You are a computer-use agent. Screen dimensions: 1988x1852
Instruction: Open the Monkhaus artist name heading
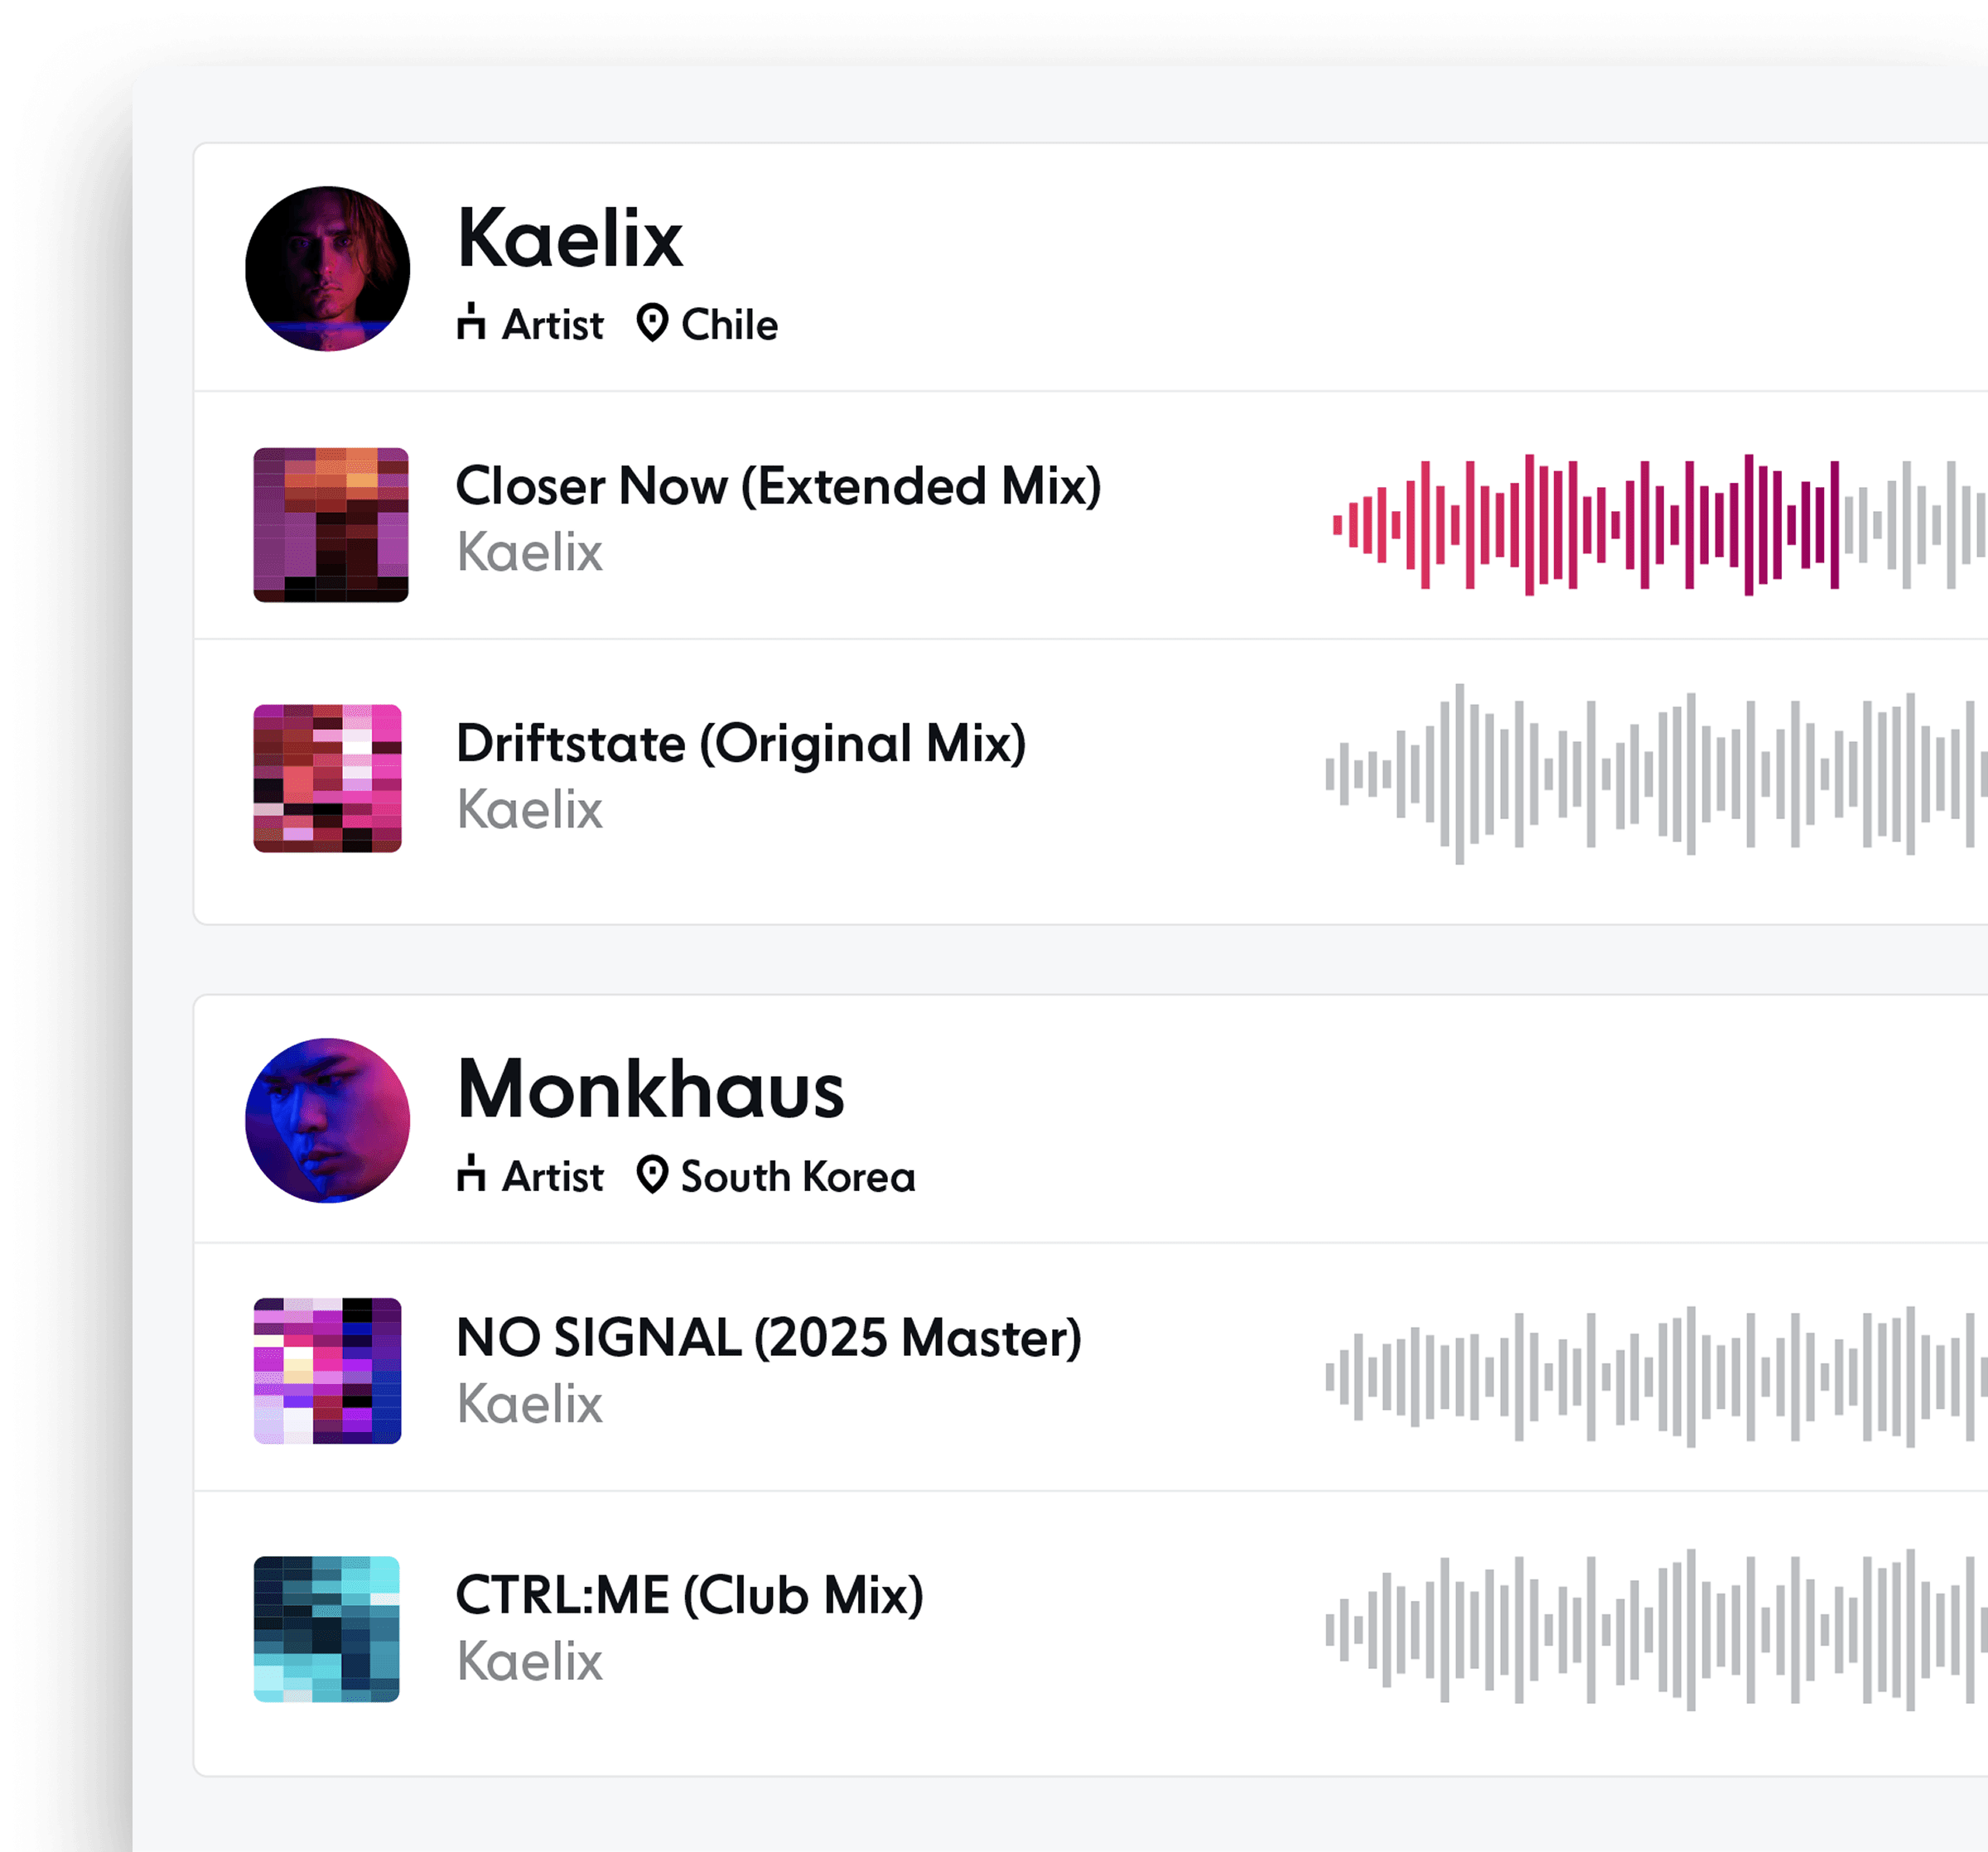tap(651, 1090)
